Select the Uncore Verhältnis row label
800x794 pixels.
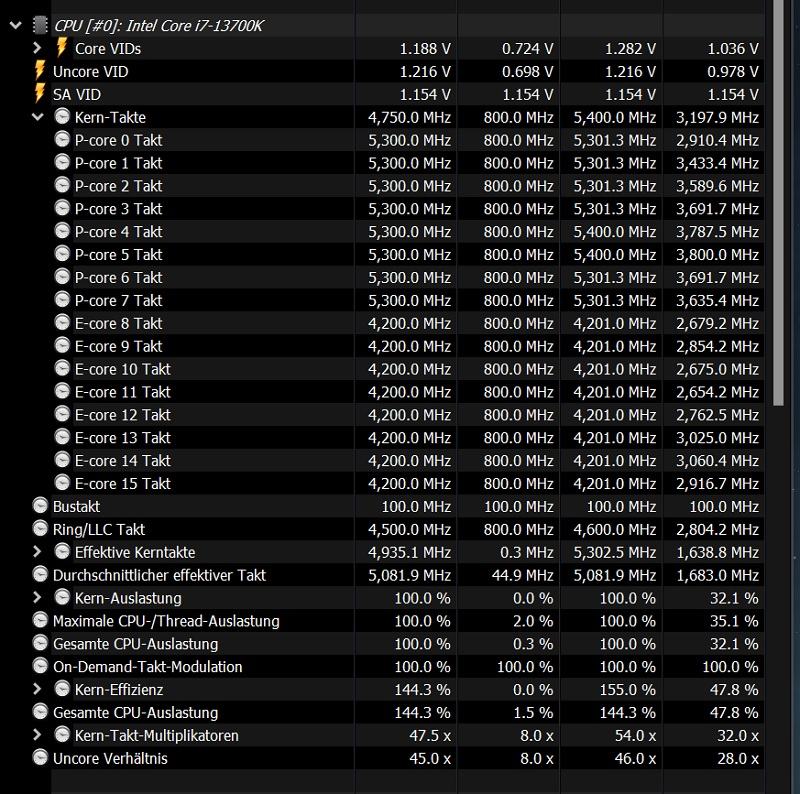(110, 758)
